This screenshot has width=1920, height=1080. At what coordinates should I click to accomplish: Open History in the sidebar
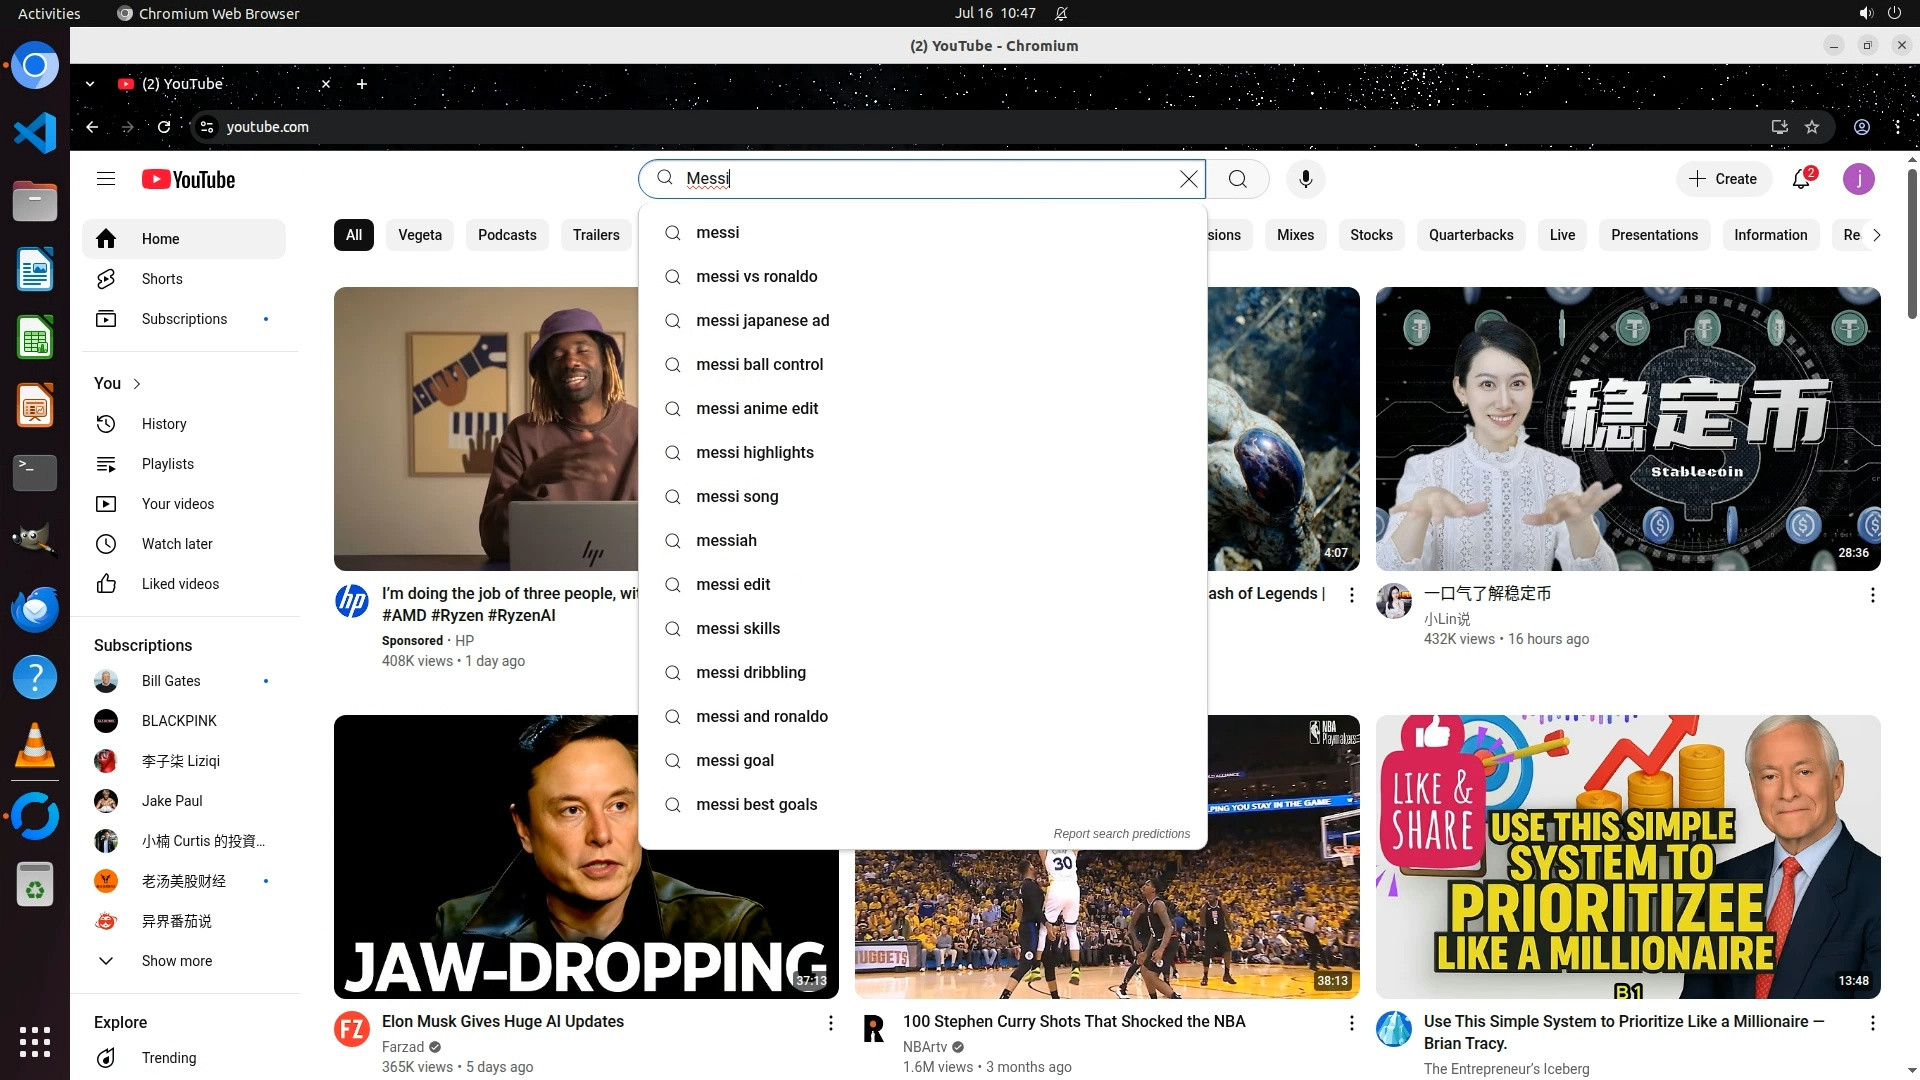point(164,424)
